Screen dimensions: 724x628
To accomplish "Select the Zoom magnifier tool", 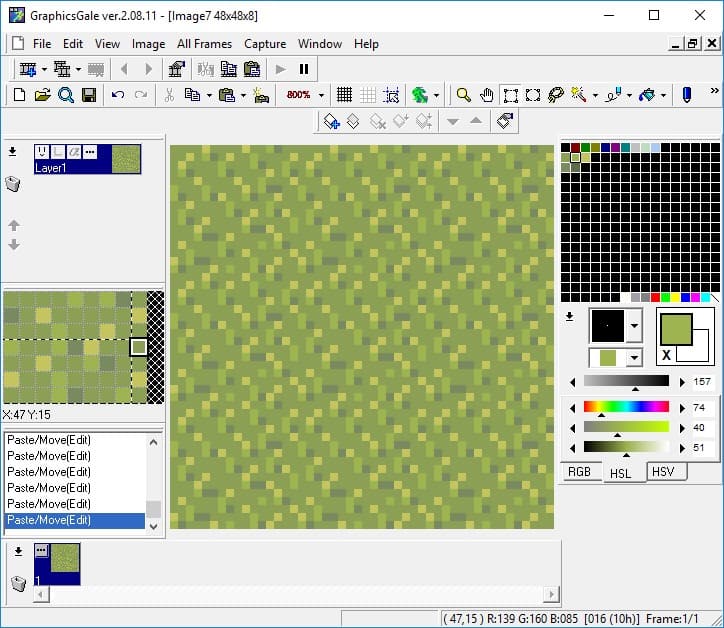I will [463, 95].
